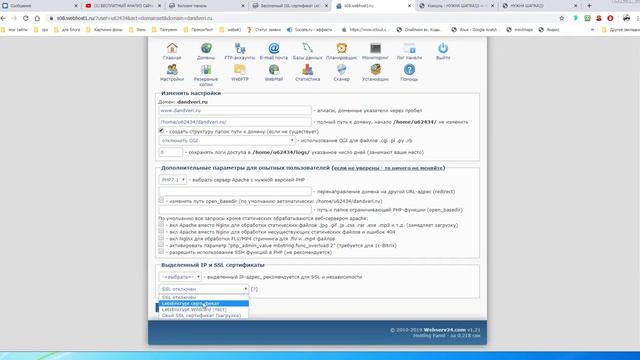This screenshot has width=640, height=360.
Task: Open the Помощь question mark icon
Action: coord(409,70)
